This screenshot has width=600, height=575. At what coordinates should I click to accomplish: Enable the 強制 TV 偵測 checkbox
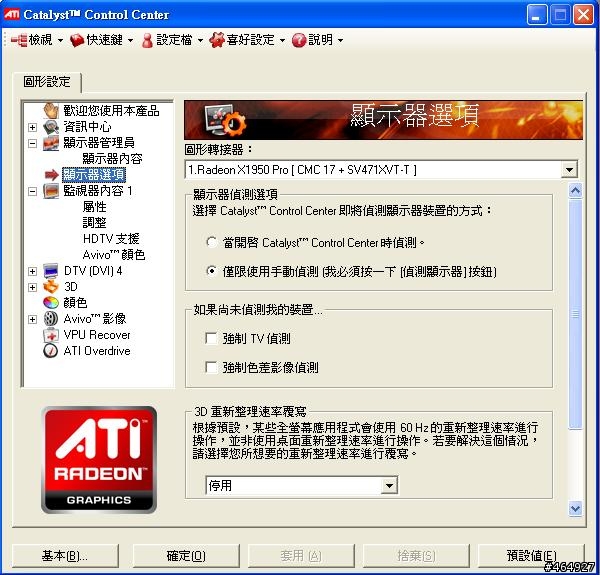click(x=211, y=338)
